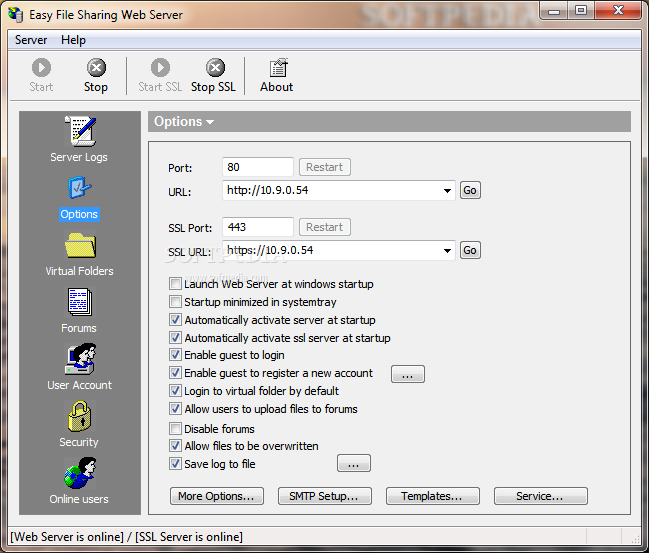
Task: Click the application icon in title bar
Action: click(x=16, y=14)
